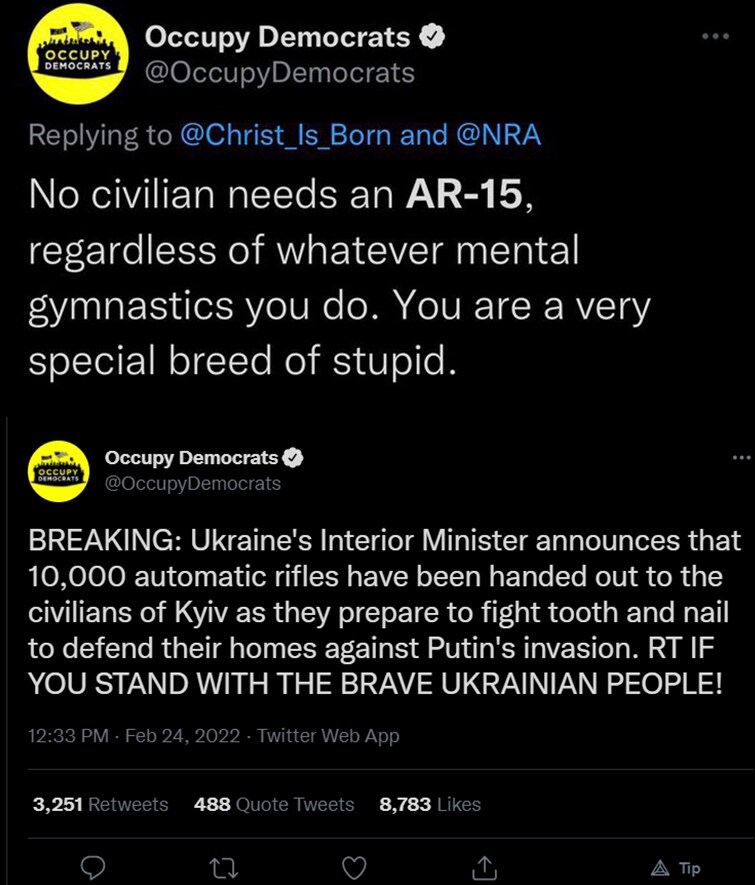Open the share upload arrow icon
Screen dimensions: 755x885
tap(484, 868)
